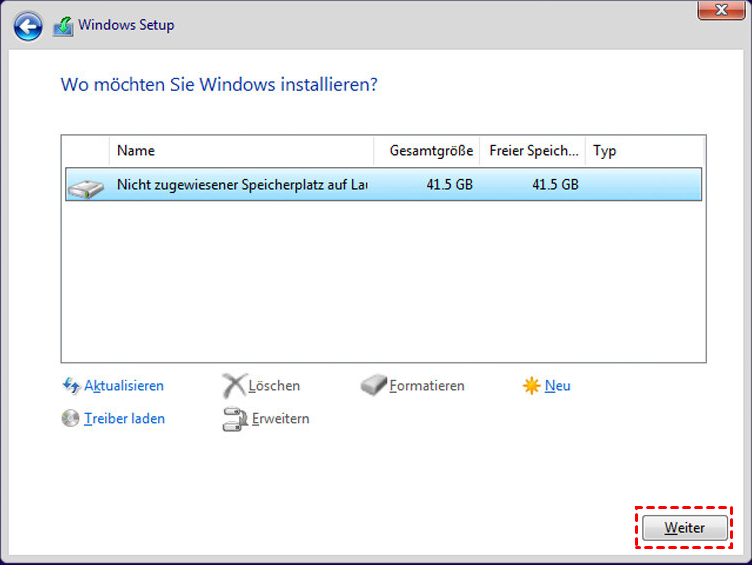Select row Nicht zugewiesener Speicherplatz
This screenshot has height=565, width=752.
(383, 184)
